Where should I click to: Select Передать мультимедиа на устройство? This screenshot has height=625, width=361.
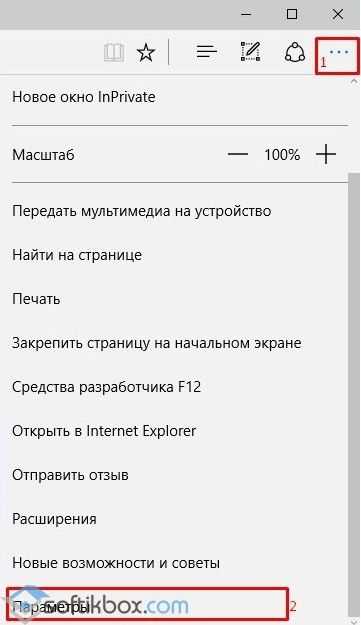[175, 211]
